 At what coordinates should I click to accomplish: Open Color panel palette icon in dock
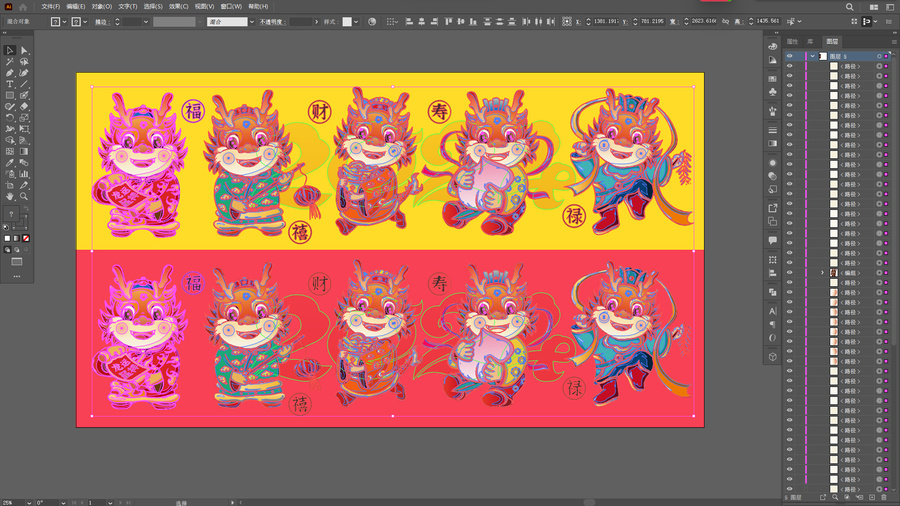coord(773,46)
